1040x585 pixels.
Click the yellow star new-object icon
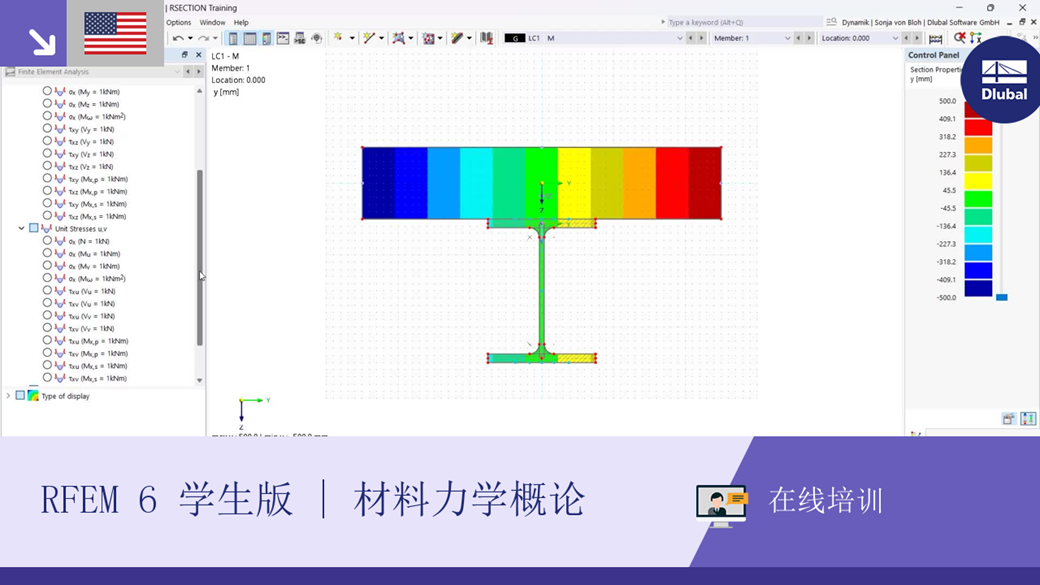338,38
